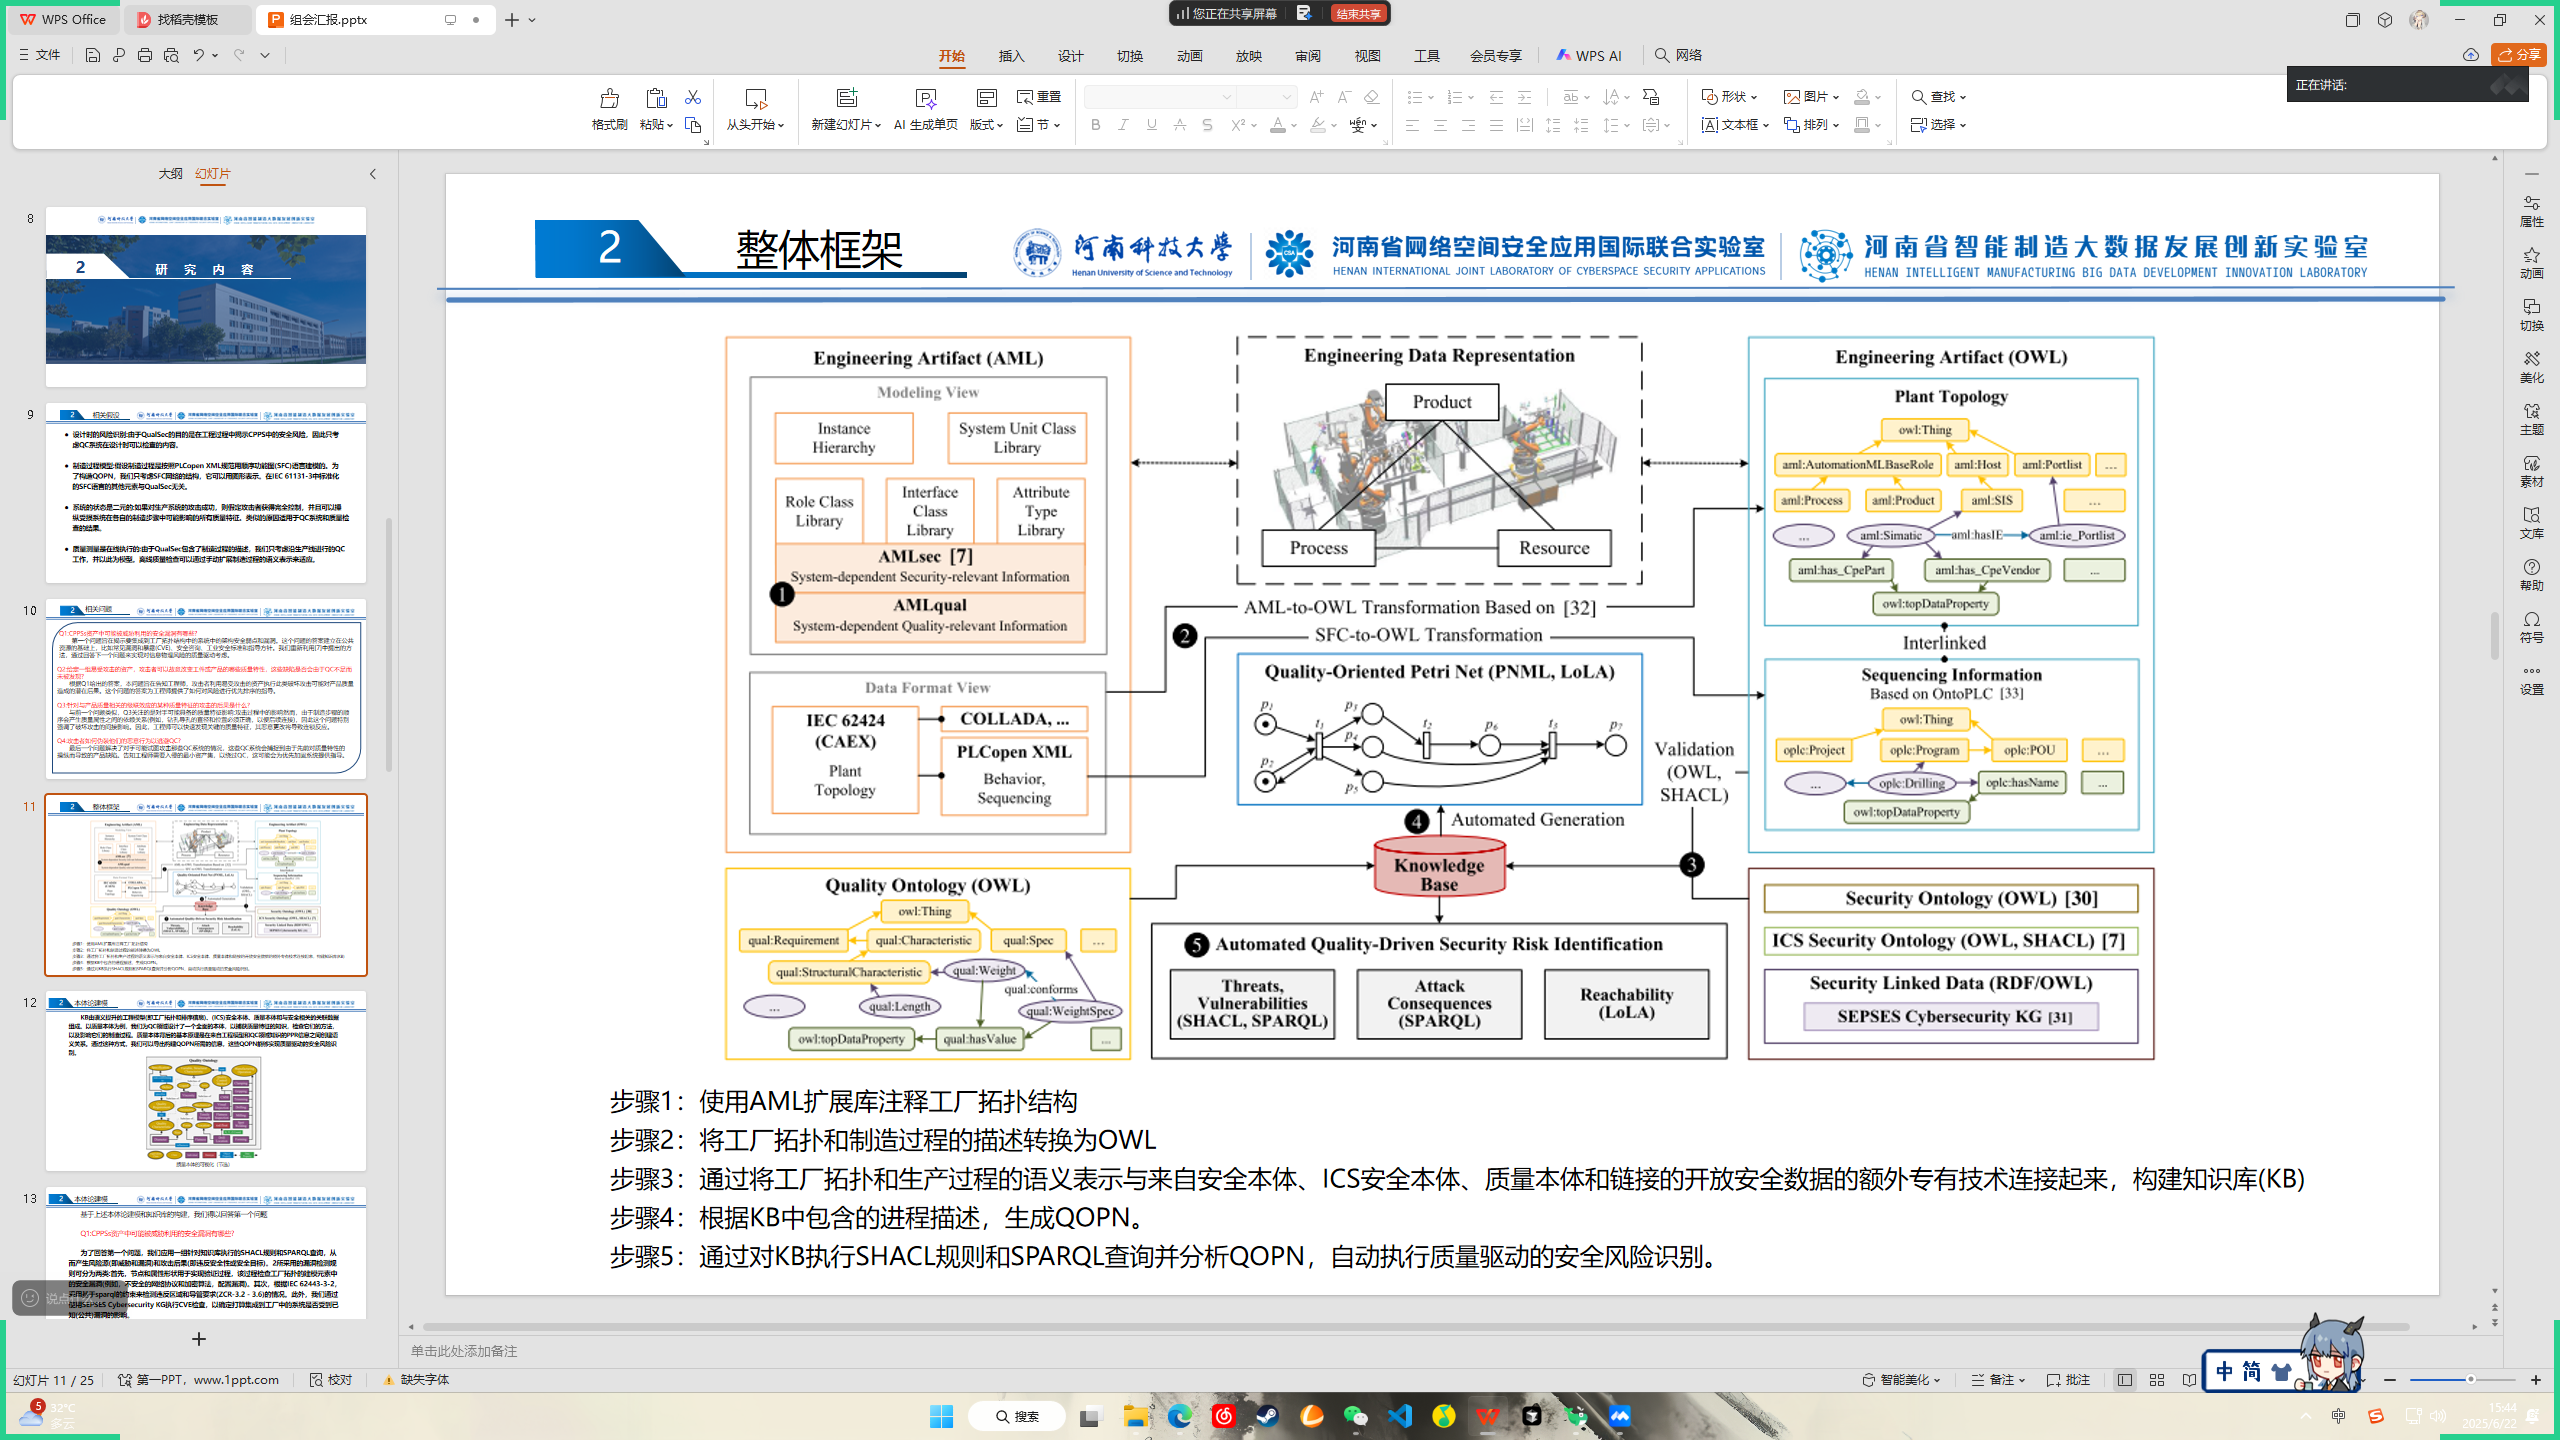Switch to slide sorter grid view
2560x1440 pixels.
(x=2157, y=1380)
